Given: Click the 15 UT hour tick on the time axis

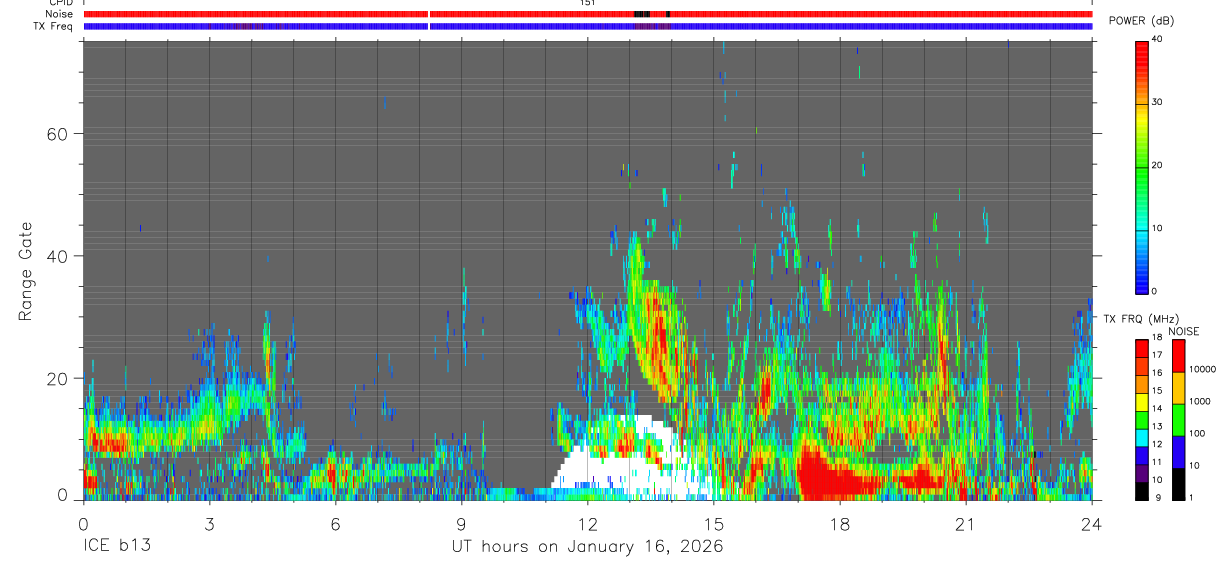Looking at the screenshot, I should [x=714, y=523].
